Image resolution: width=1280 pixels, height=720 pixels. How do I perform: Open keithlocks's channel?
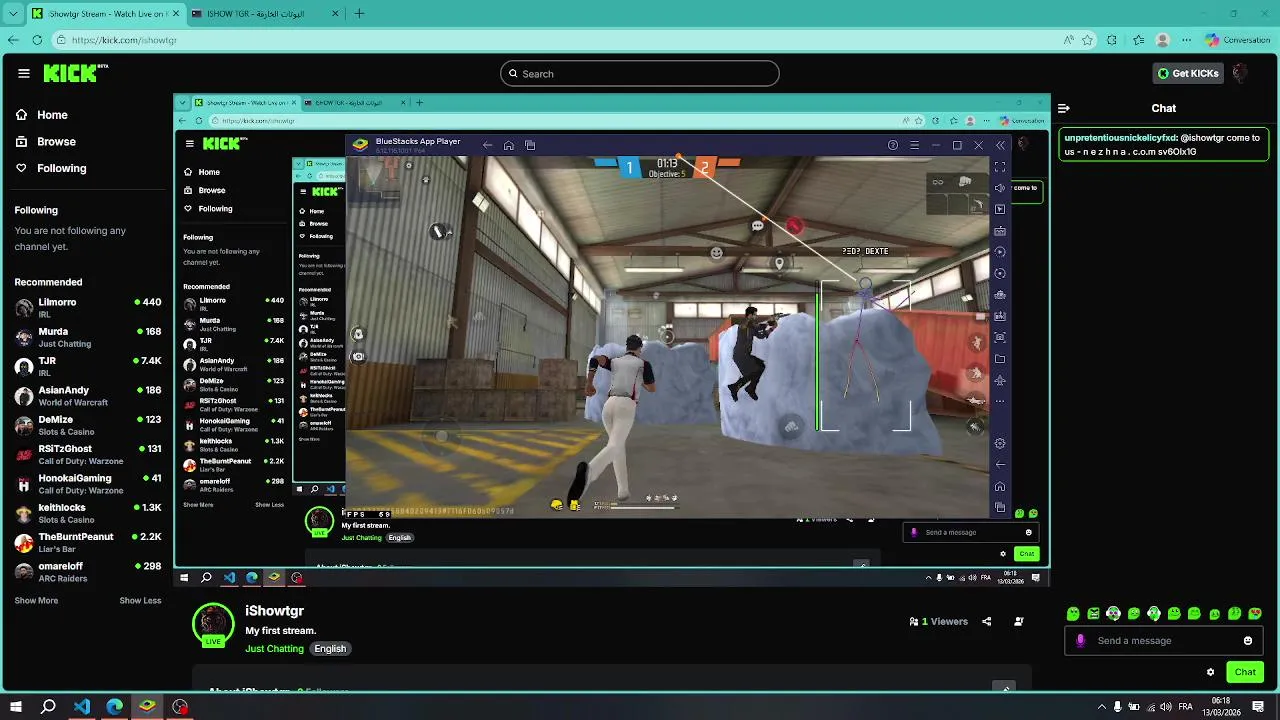[x=88, y=513]
